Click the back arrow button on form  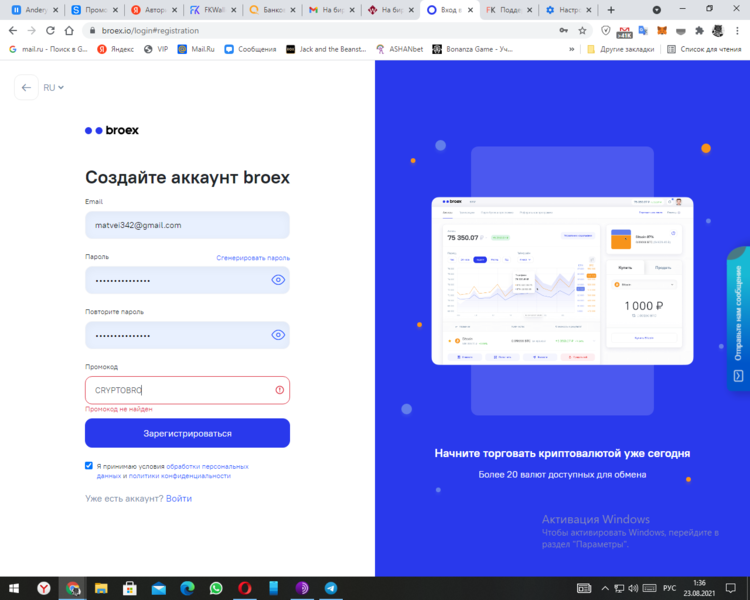click(x=26, y=88)
